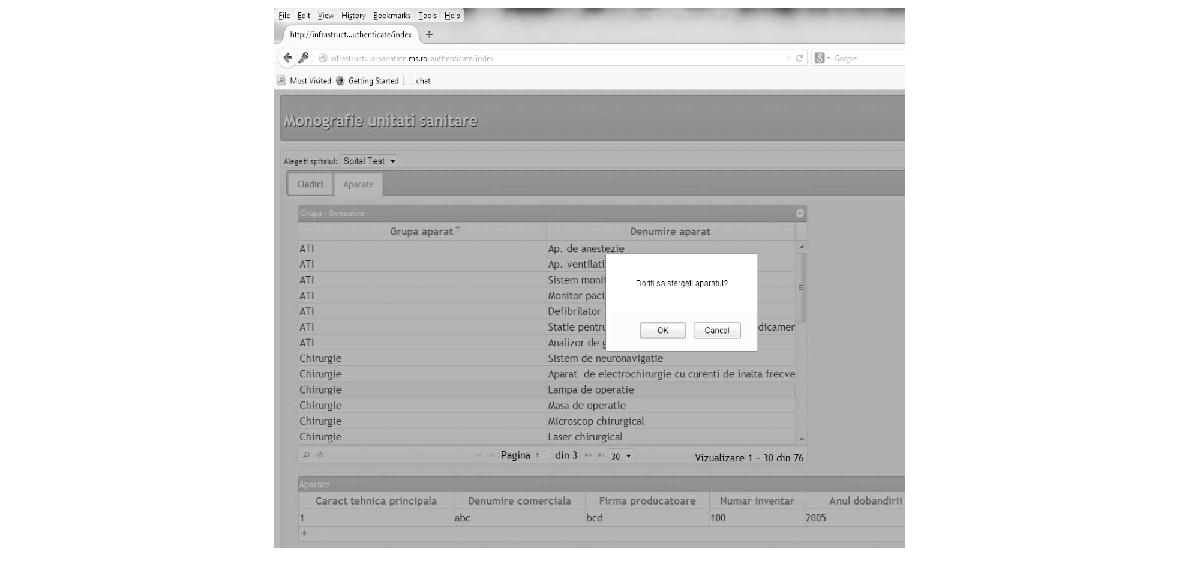Viewport: 1182px width, 562px height.
Task: Select the Defibrilator row
Action: coord(547,311)
